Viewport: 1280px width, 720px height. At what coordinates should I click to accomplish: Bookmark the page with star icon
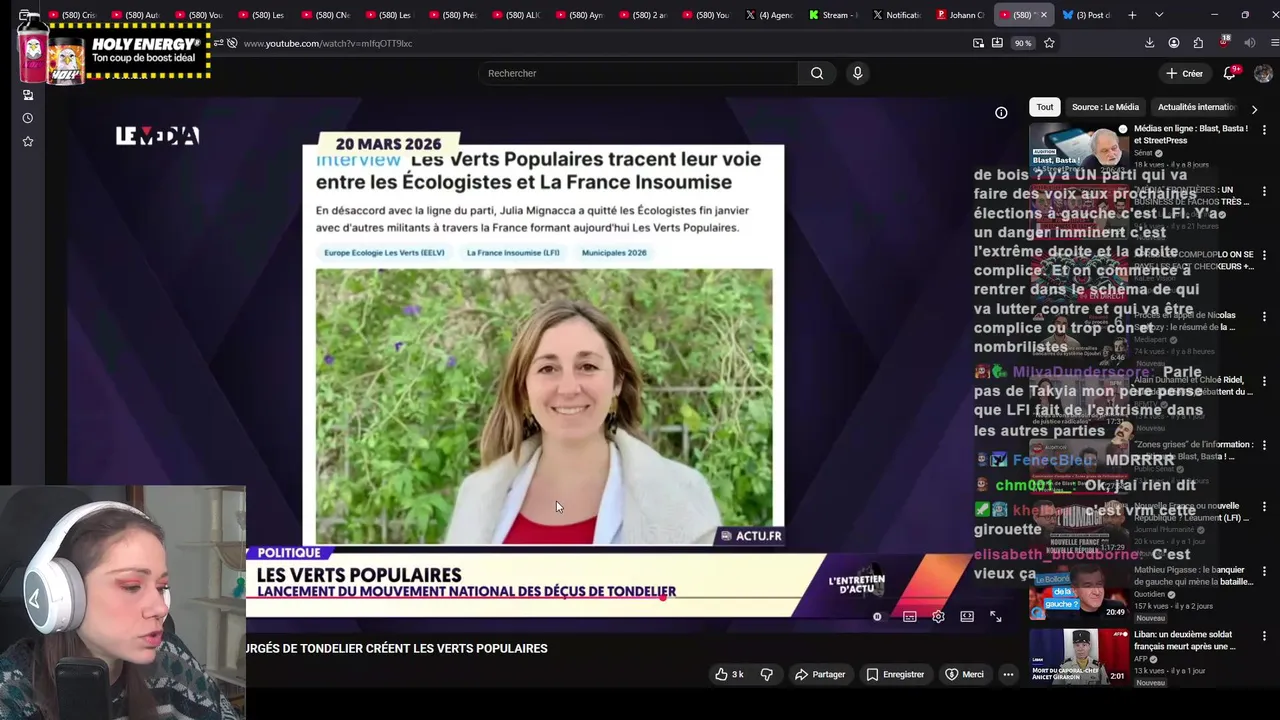pos(1049,43)
